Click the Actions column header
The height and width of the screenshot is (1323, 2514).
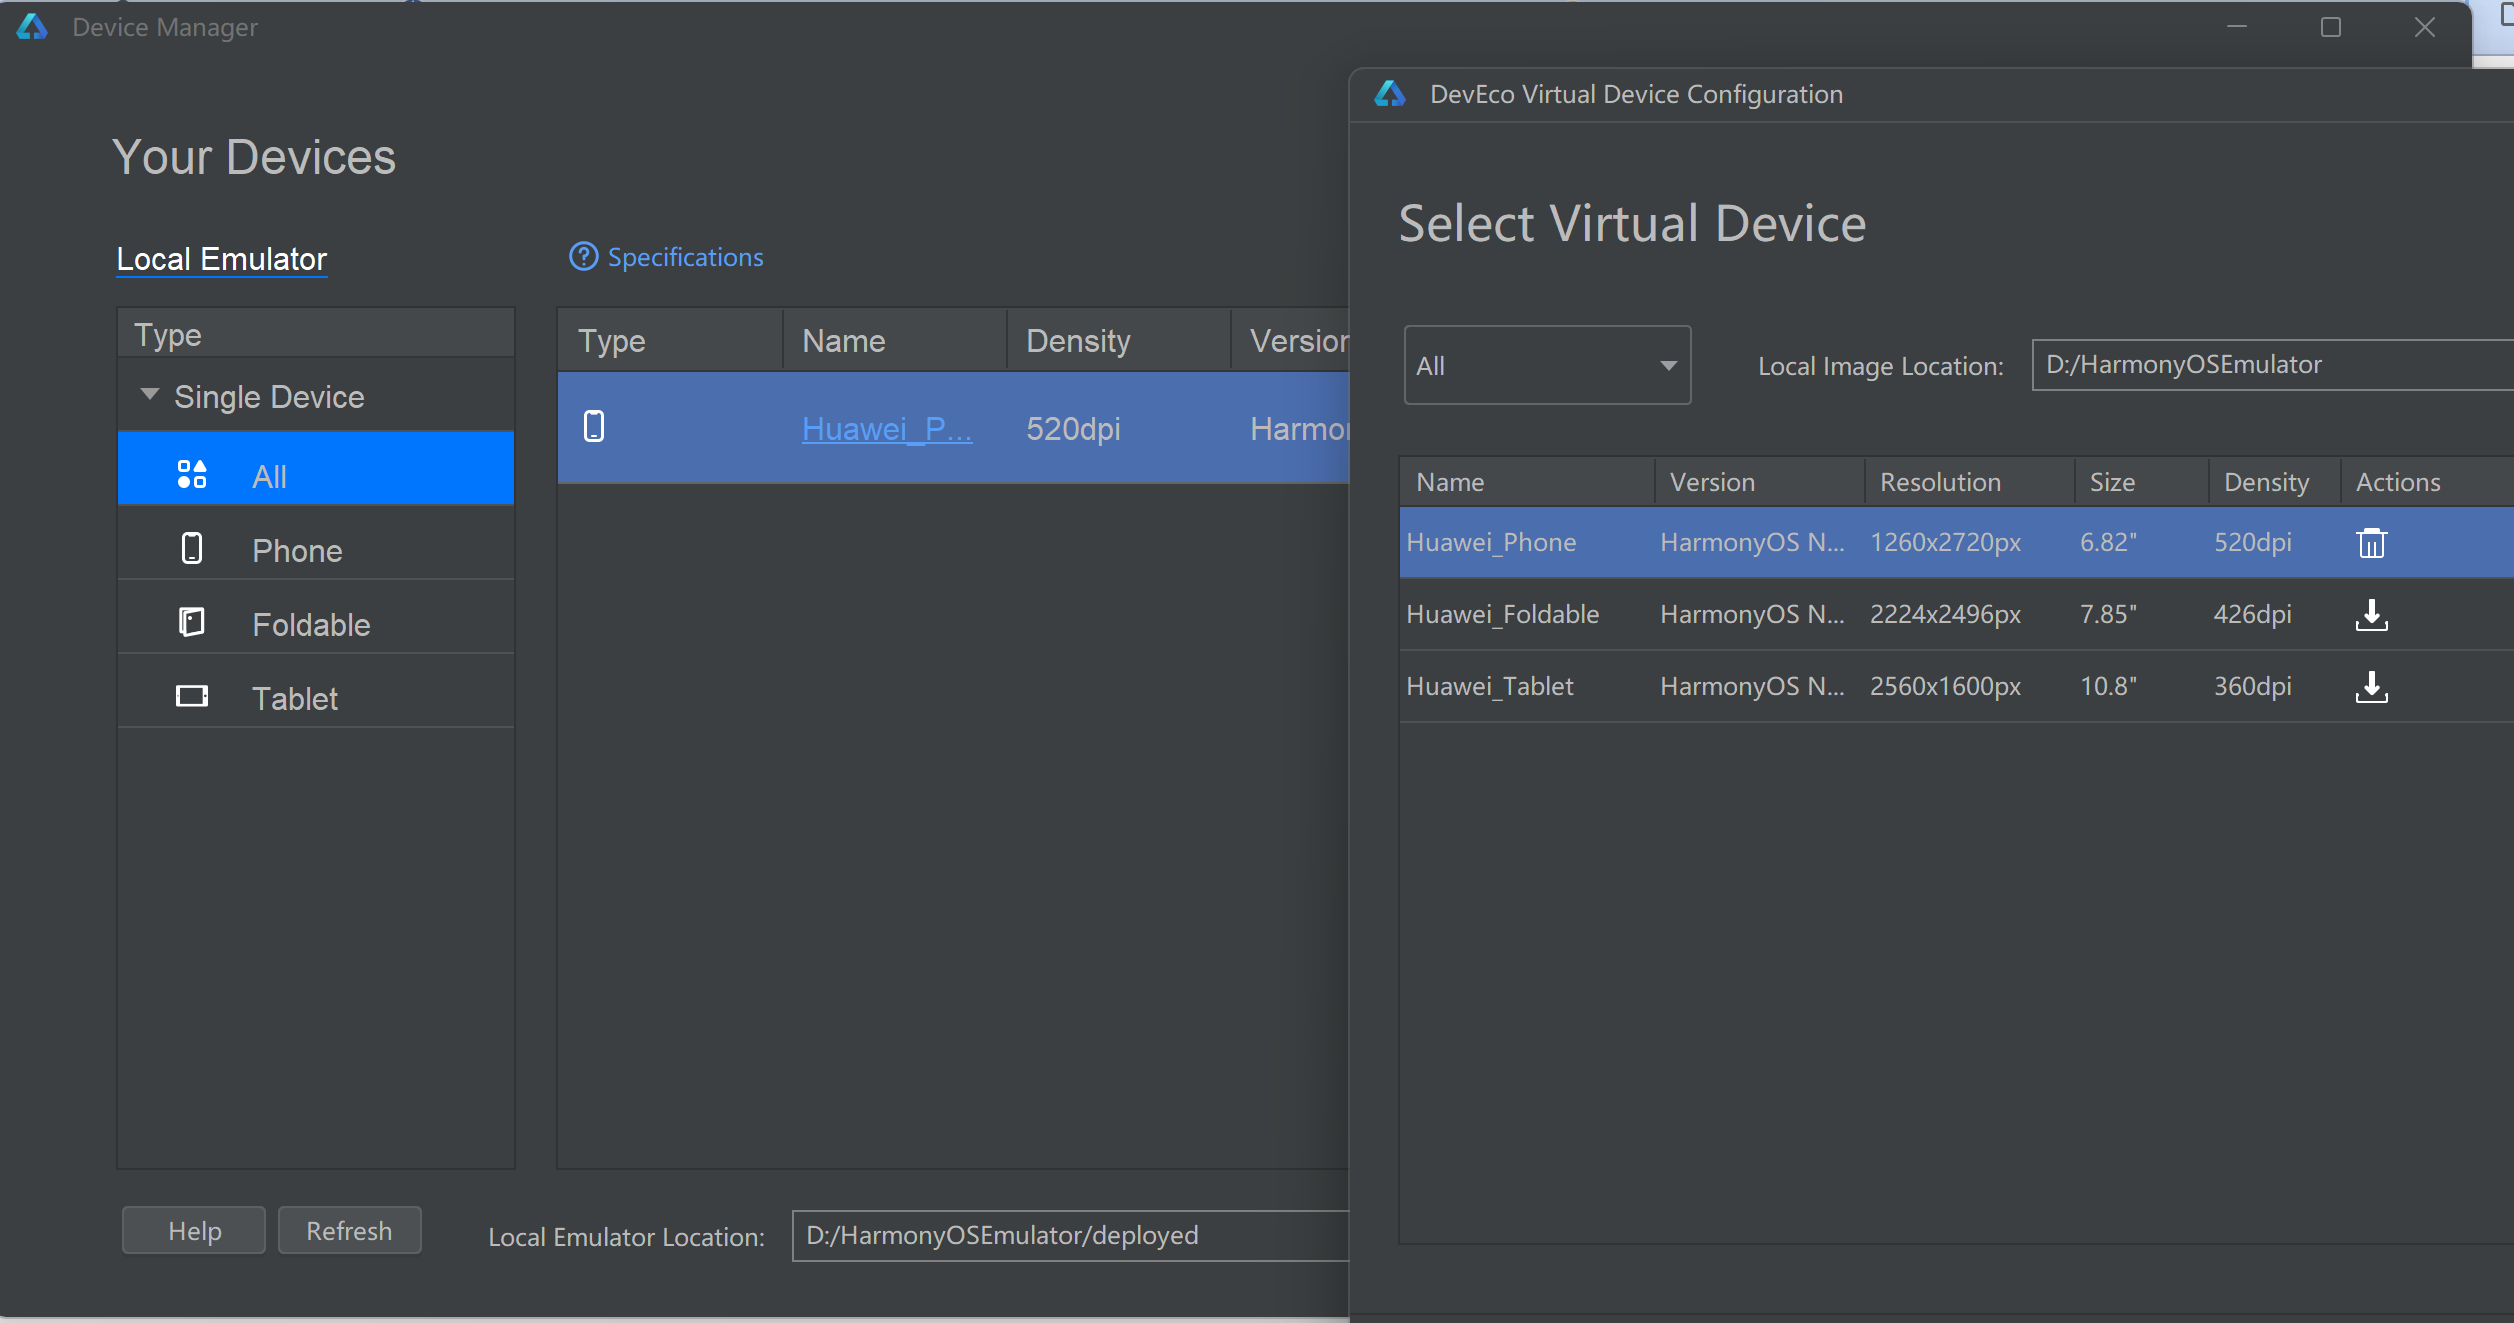click(2427, 482)
